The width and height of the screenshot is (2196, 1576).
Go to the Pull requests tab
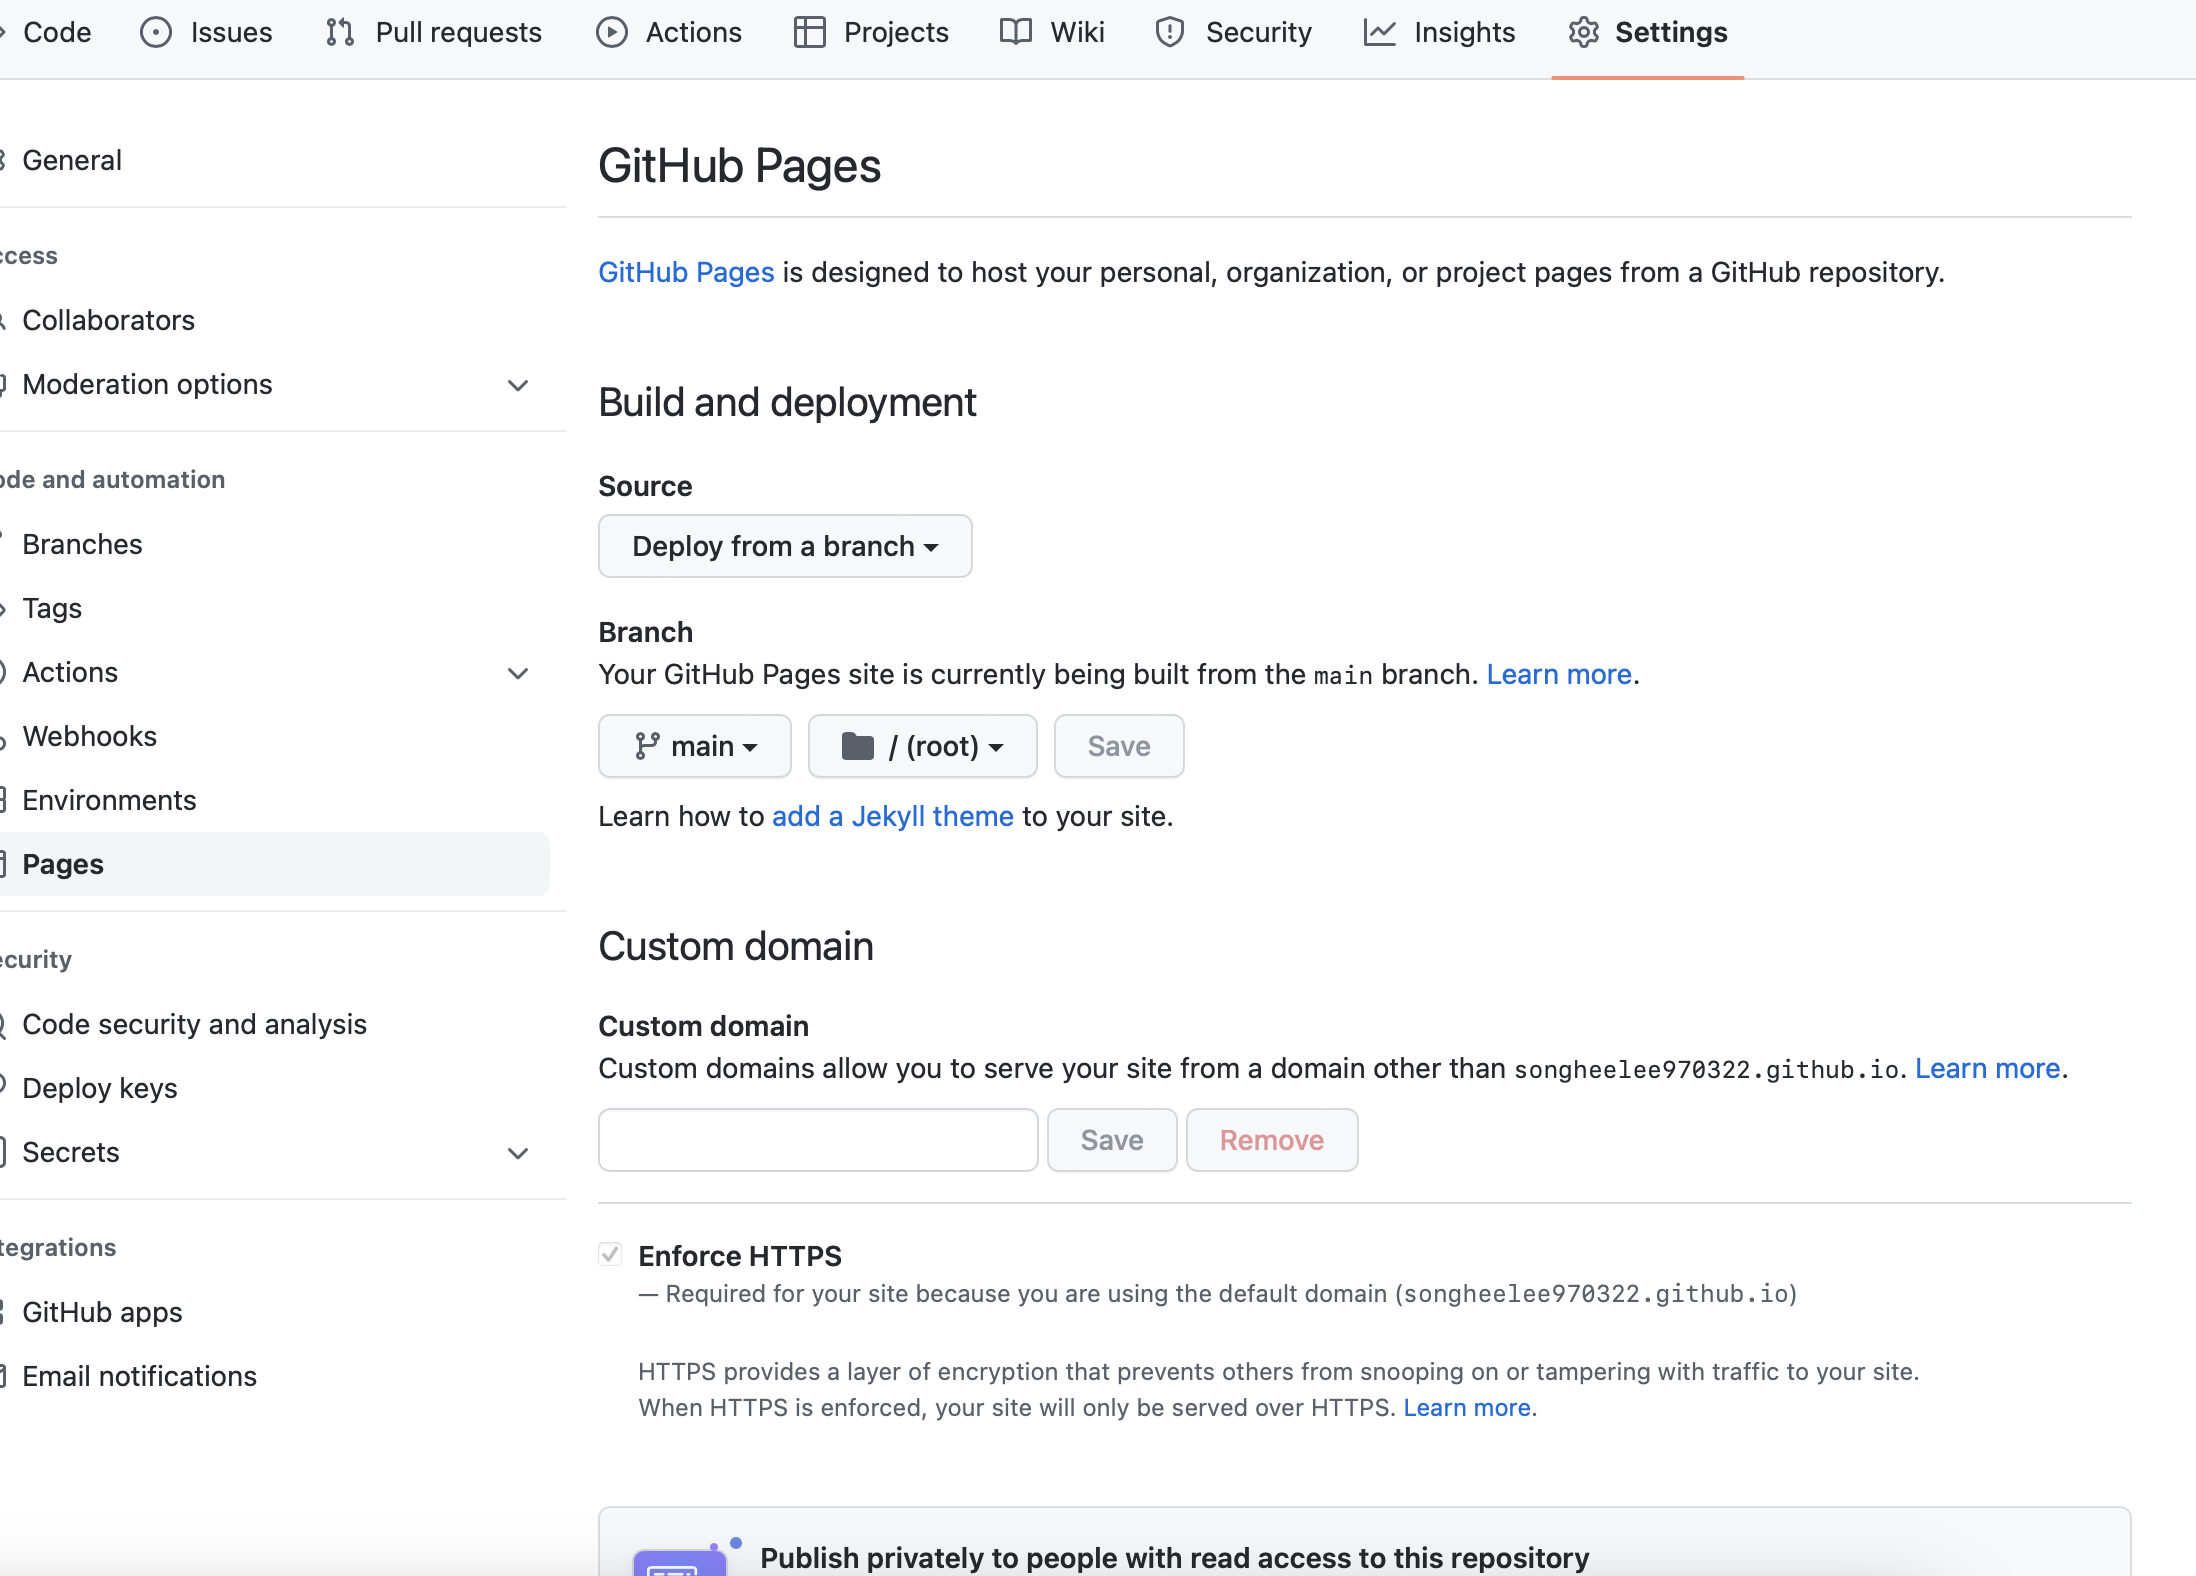pos(434,33)
